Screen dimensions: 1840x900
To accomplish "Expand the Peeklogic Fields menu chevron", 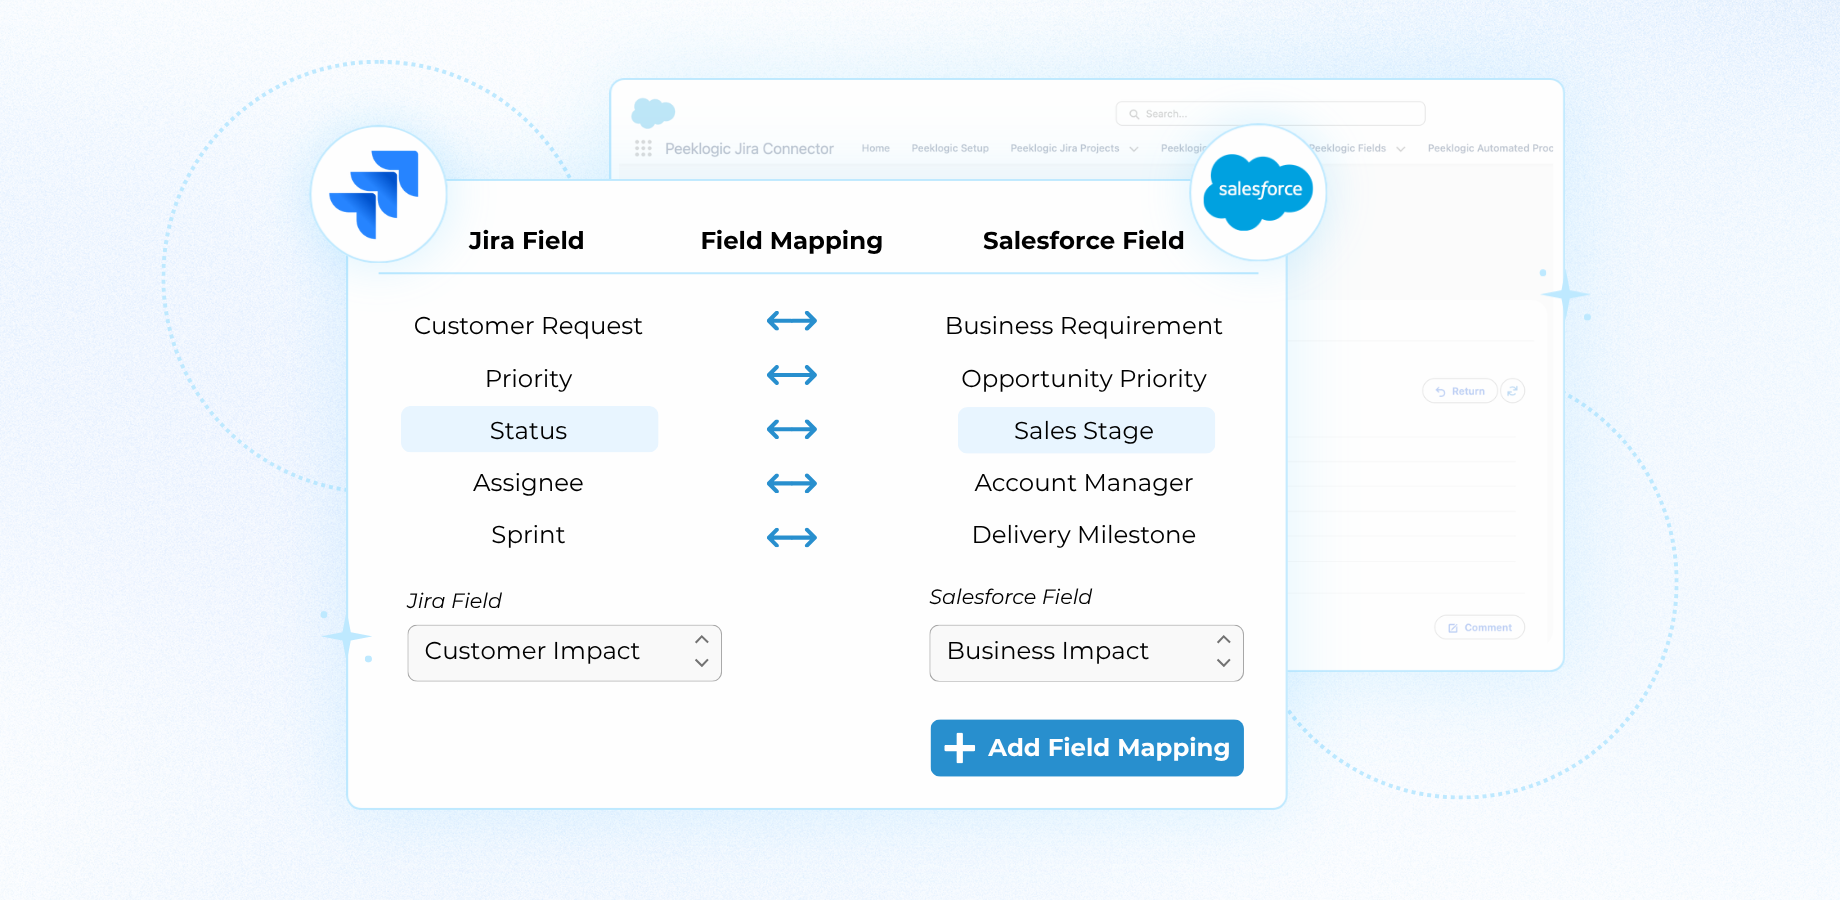I will [x=1401, y=149].
